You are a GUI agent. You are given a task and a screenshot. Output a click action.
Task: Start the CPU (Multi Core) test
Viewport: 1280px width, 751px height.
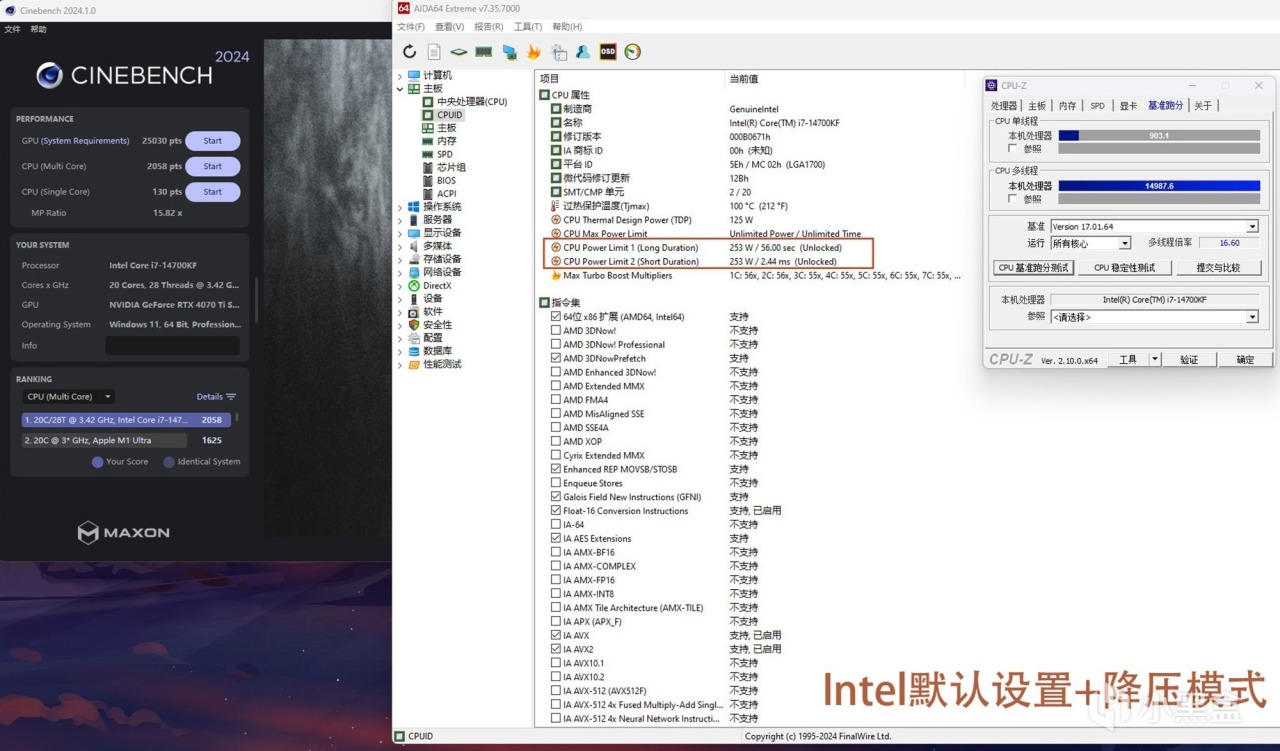click(213, 166)
